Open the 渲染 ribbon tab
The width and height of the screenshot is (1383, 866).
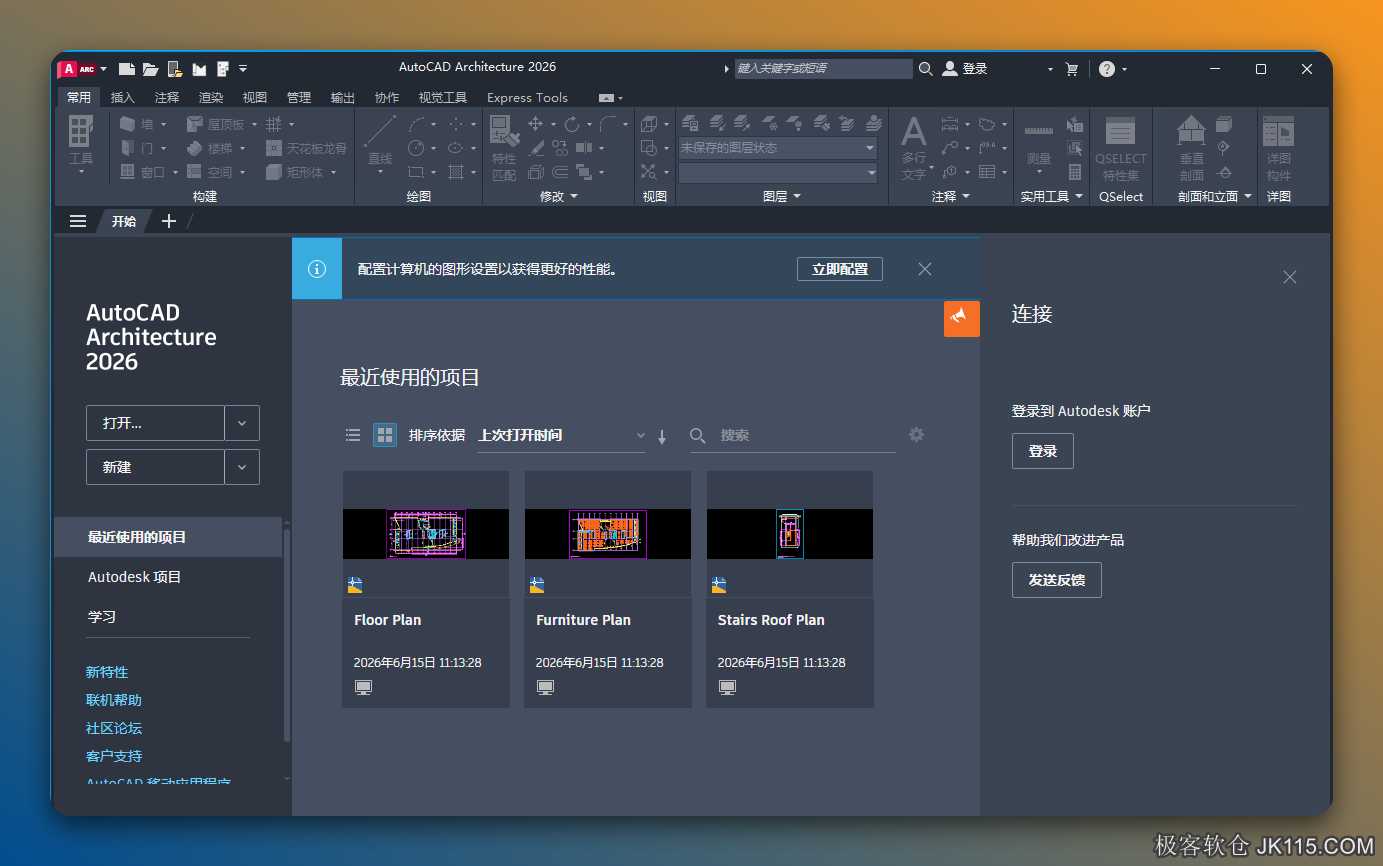[x=211, y=97]
